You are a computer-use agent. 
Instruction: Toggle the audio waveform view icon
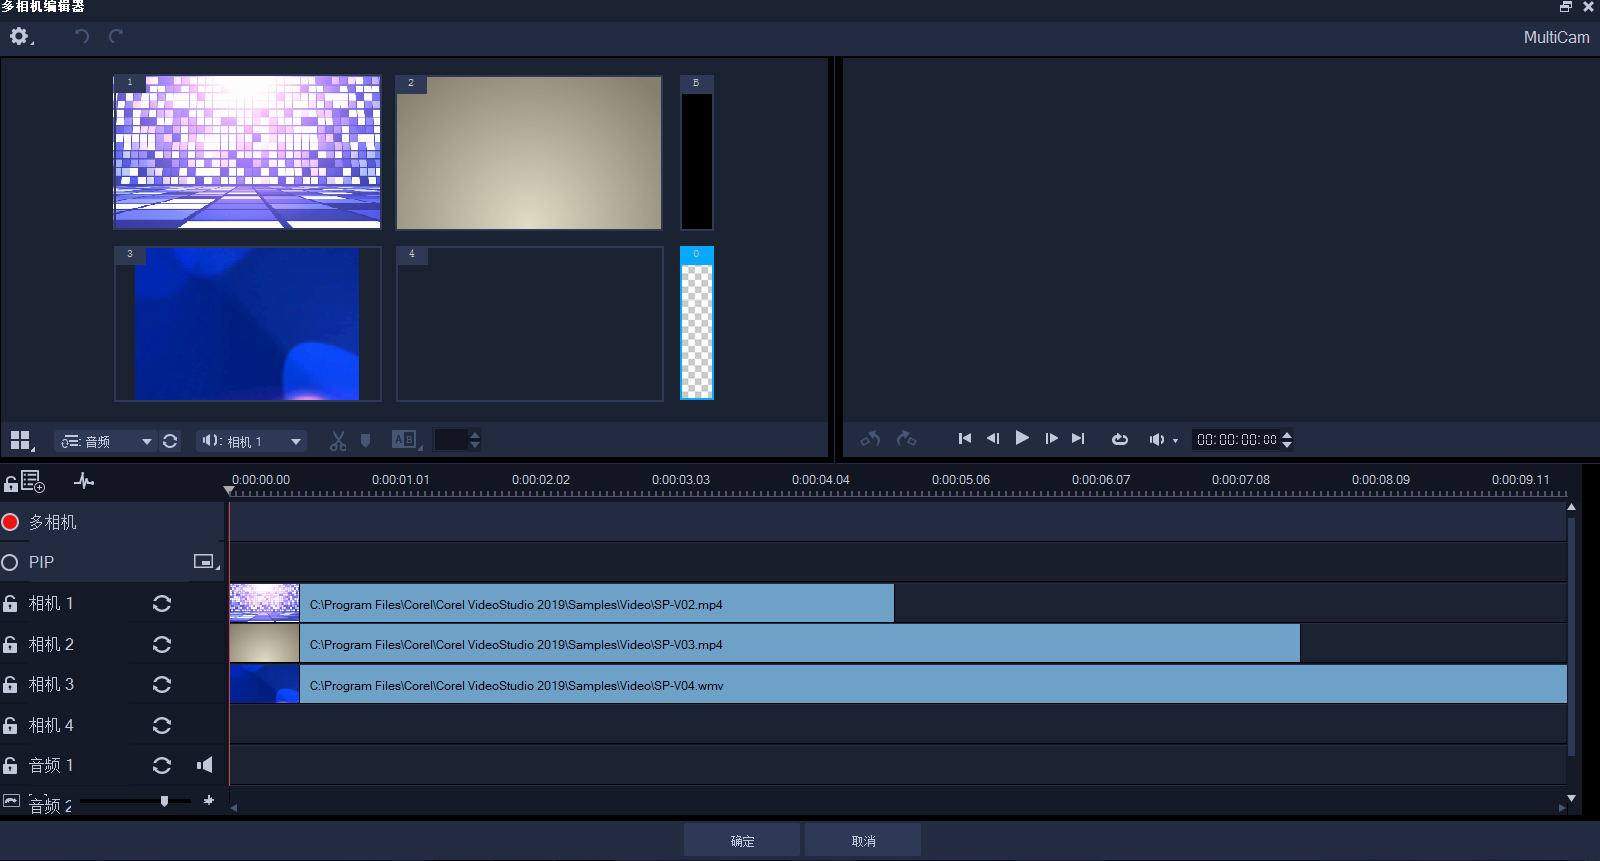tap(84, 482)
